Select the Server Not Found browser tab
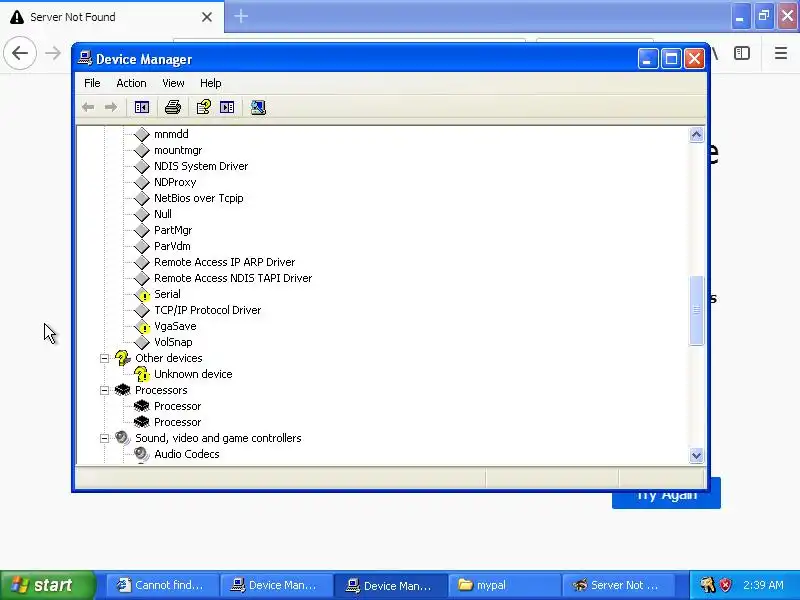The image size is (800, 600). (x=111, y=17)
